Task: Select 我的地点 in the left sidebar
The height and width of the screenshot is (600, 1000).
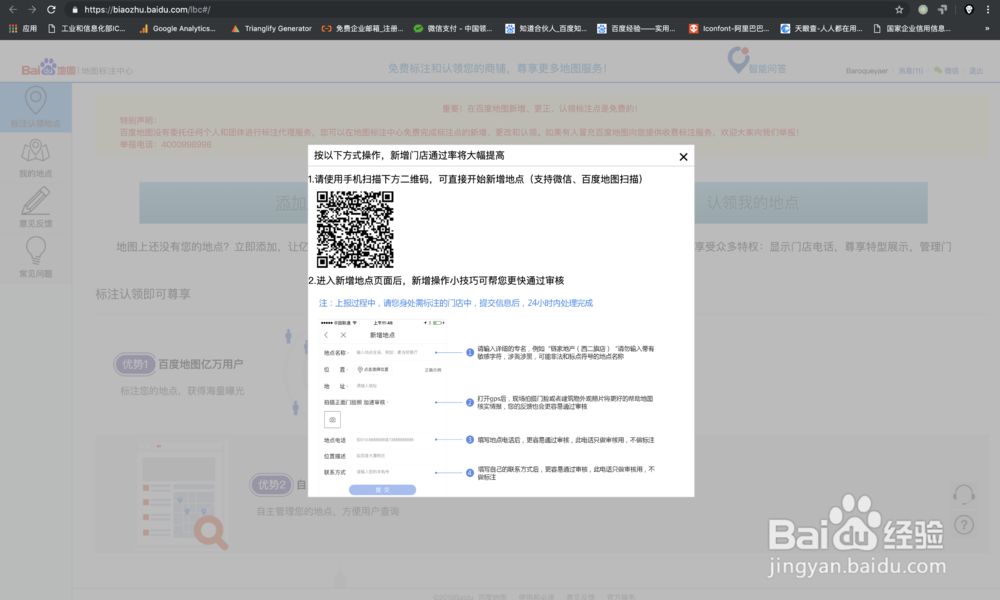Action: tap(36, 155)
